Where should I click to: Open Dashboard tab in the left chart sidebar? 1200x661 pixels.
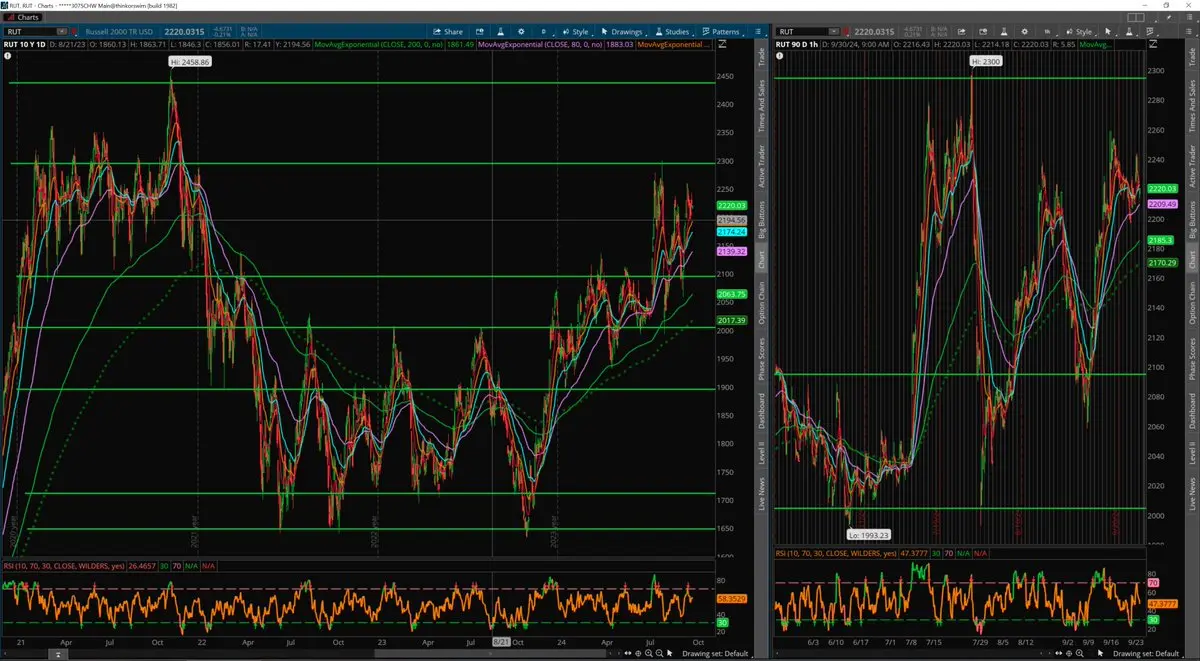(x=761, y=411)
